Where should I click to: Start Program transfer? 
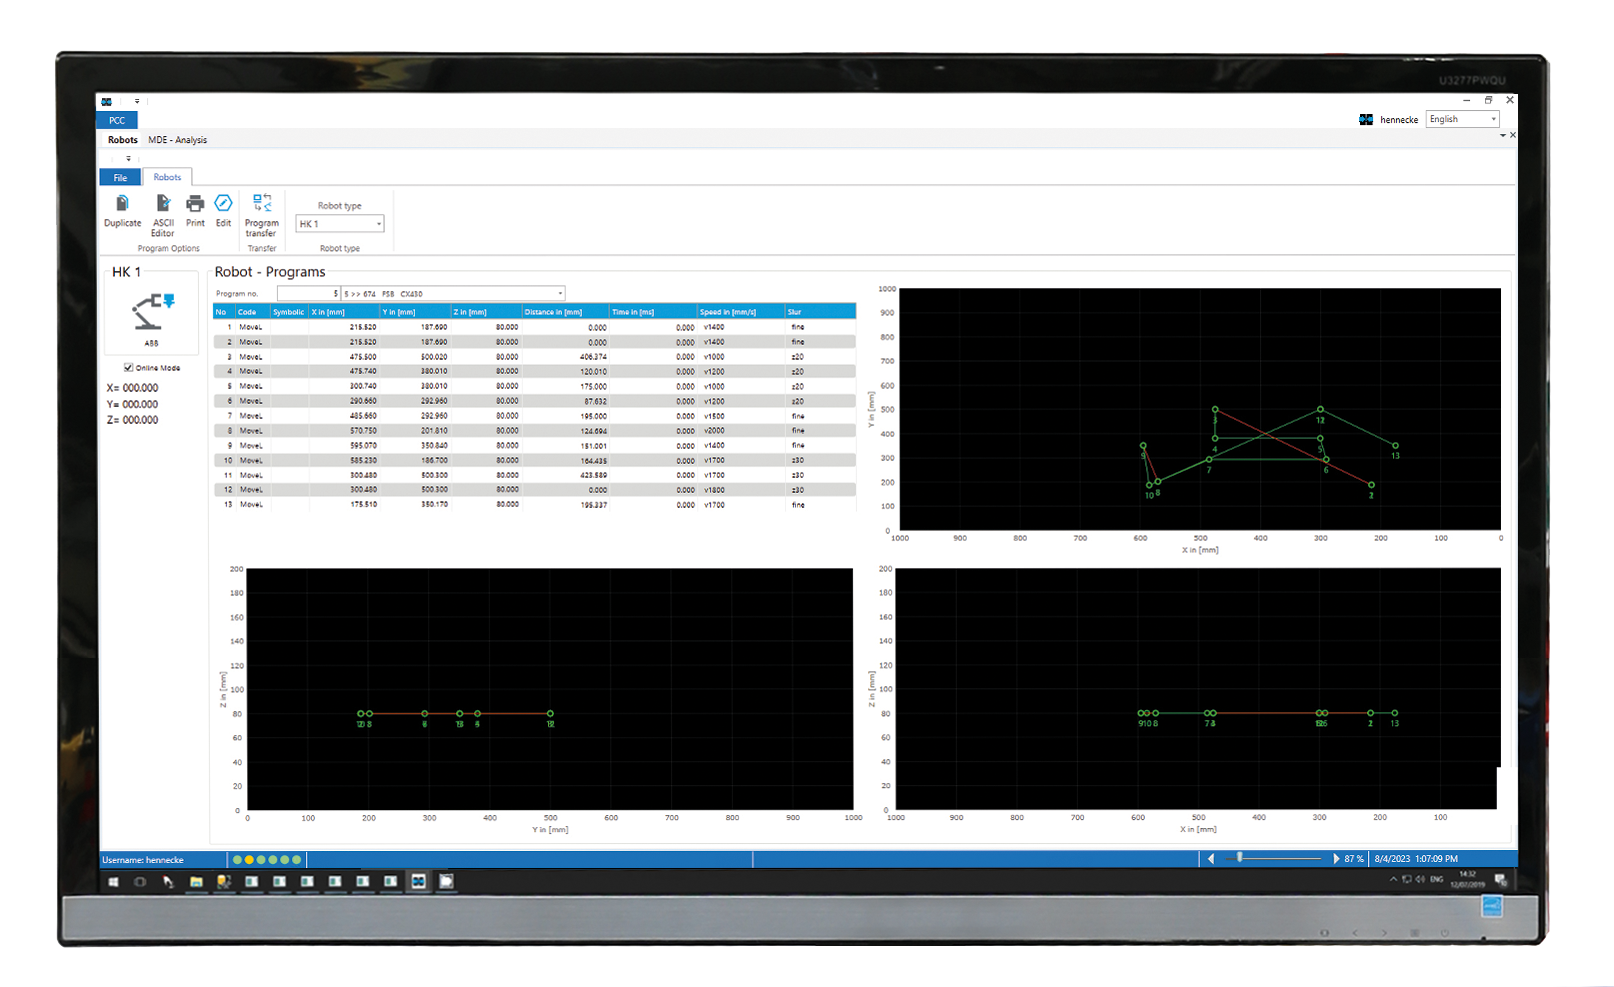[262, 204]
